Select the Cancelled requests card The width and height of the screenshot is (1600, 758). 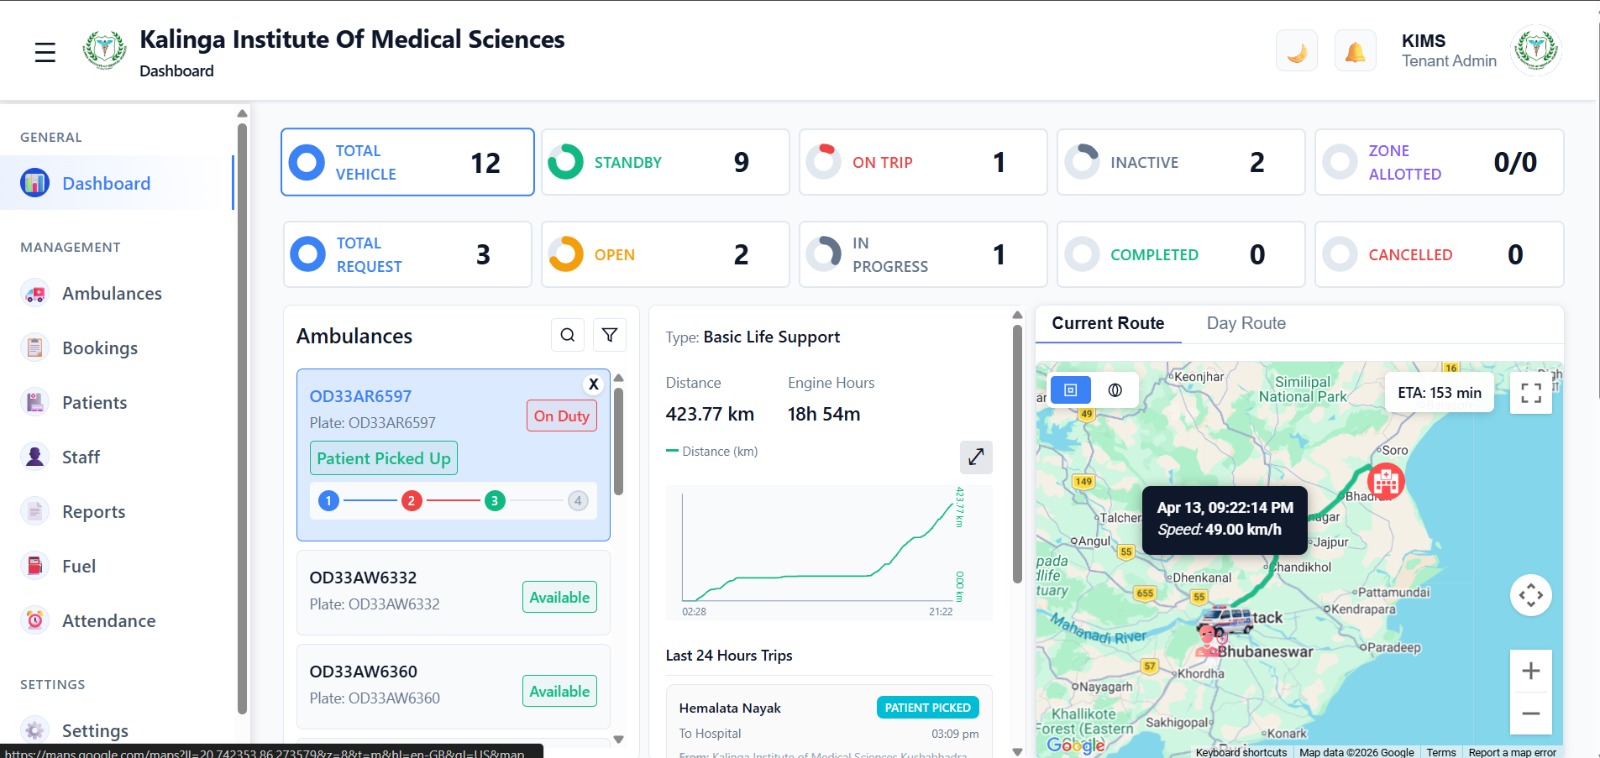pyautogui.click(x=1439, y=254)
